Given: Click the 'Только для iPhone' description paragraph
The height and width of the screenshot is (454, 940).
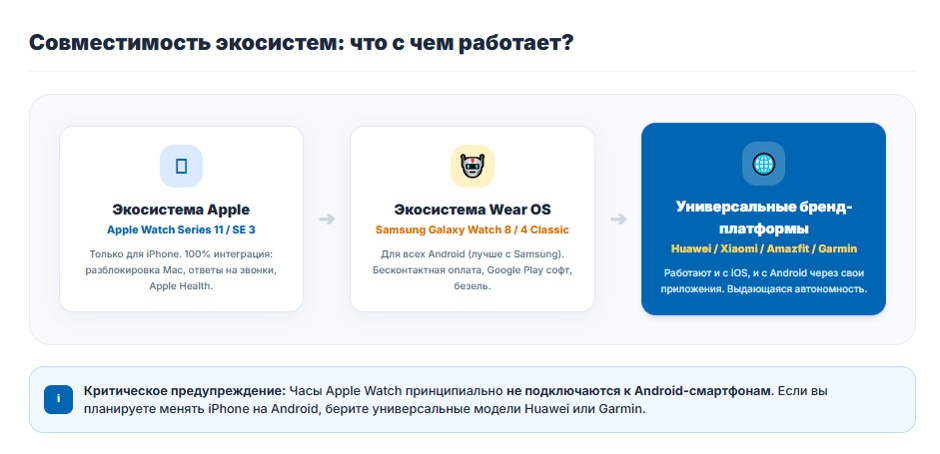Looking at the screenshot, I should click(181, 270).
